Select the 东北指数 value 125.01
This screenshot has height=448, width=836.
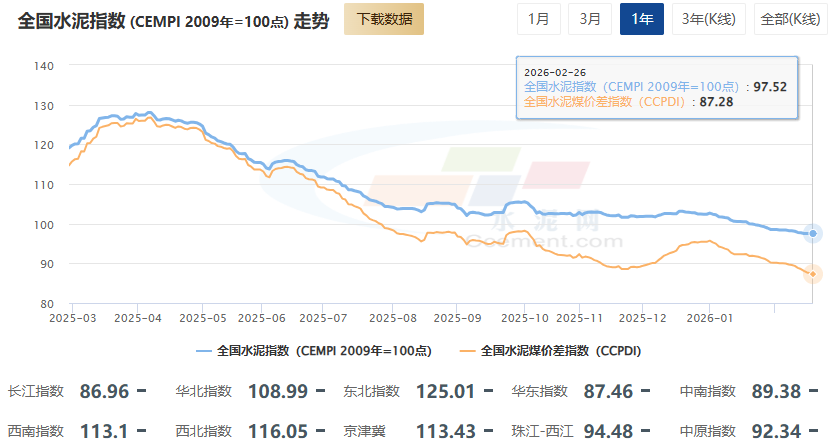[446, 391]
